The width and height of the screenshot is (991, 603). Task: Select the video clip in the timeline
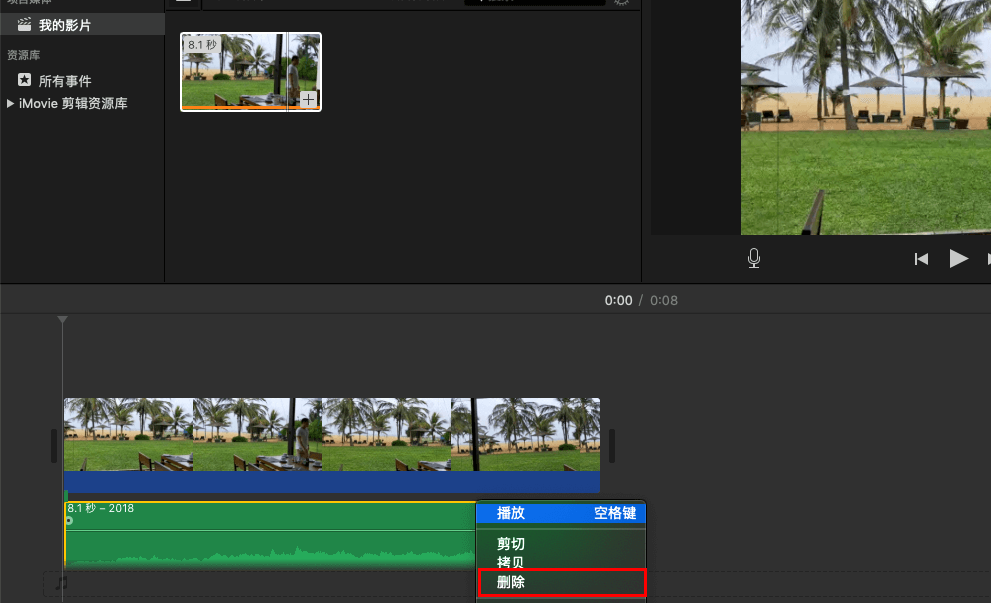point(332,434)
